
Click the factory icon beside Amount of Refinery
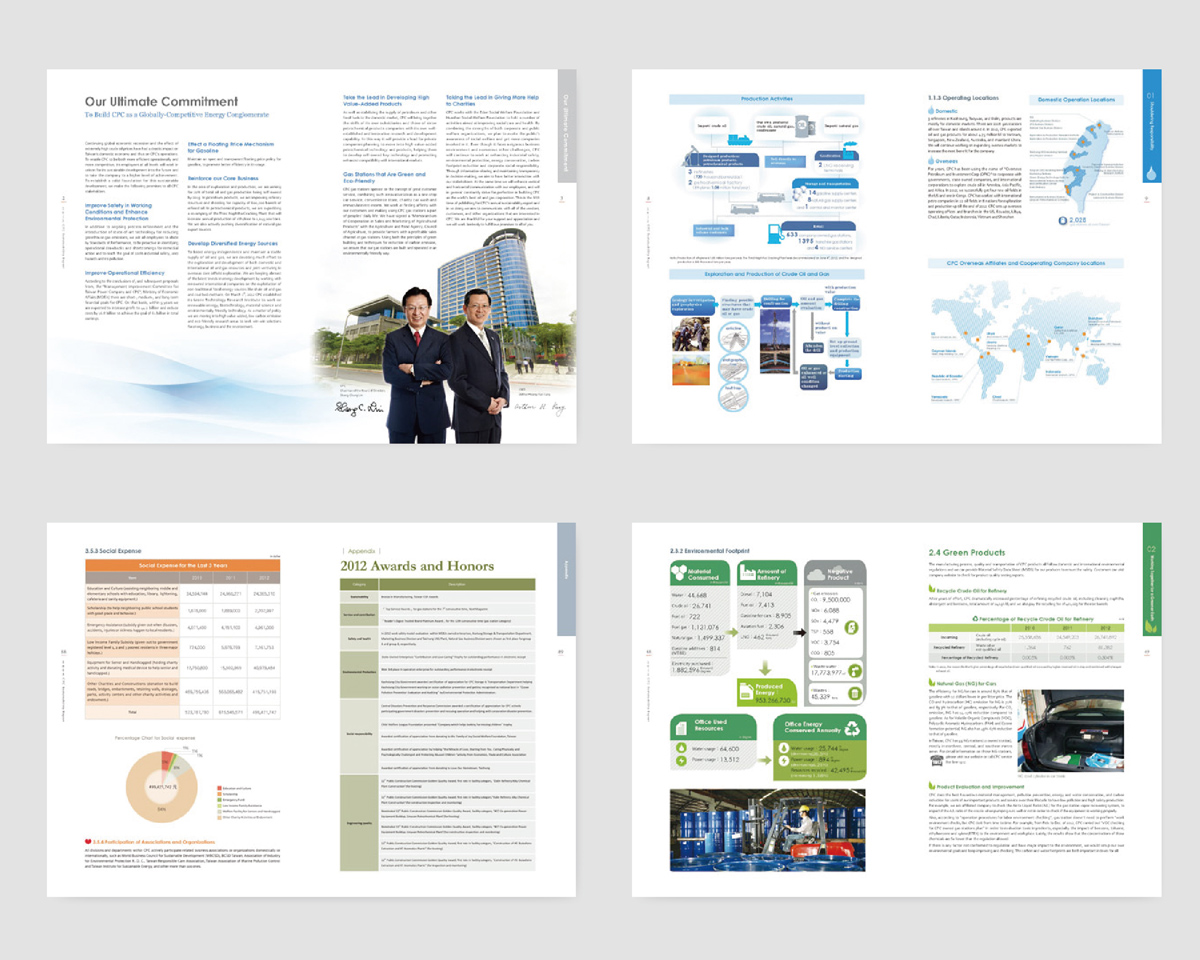pos(749,572)
